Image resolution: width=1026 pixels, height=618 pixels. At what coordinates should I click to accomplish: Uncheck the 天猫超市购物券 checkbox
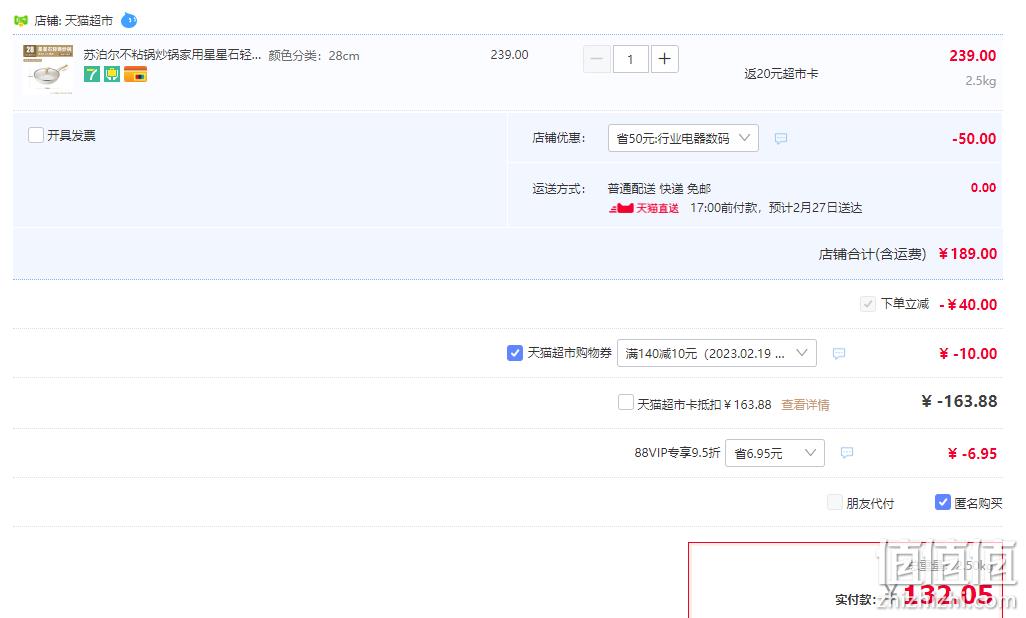tap(515, 353)
